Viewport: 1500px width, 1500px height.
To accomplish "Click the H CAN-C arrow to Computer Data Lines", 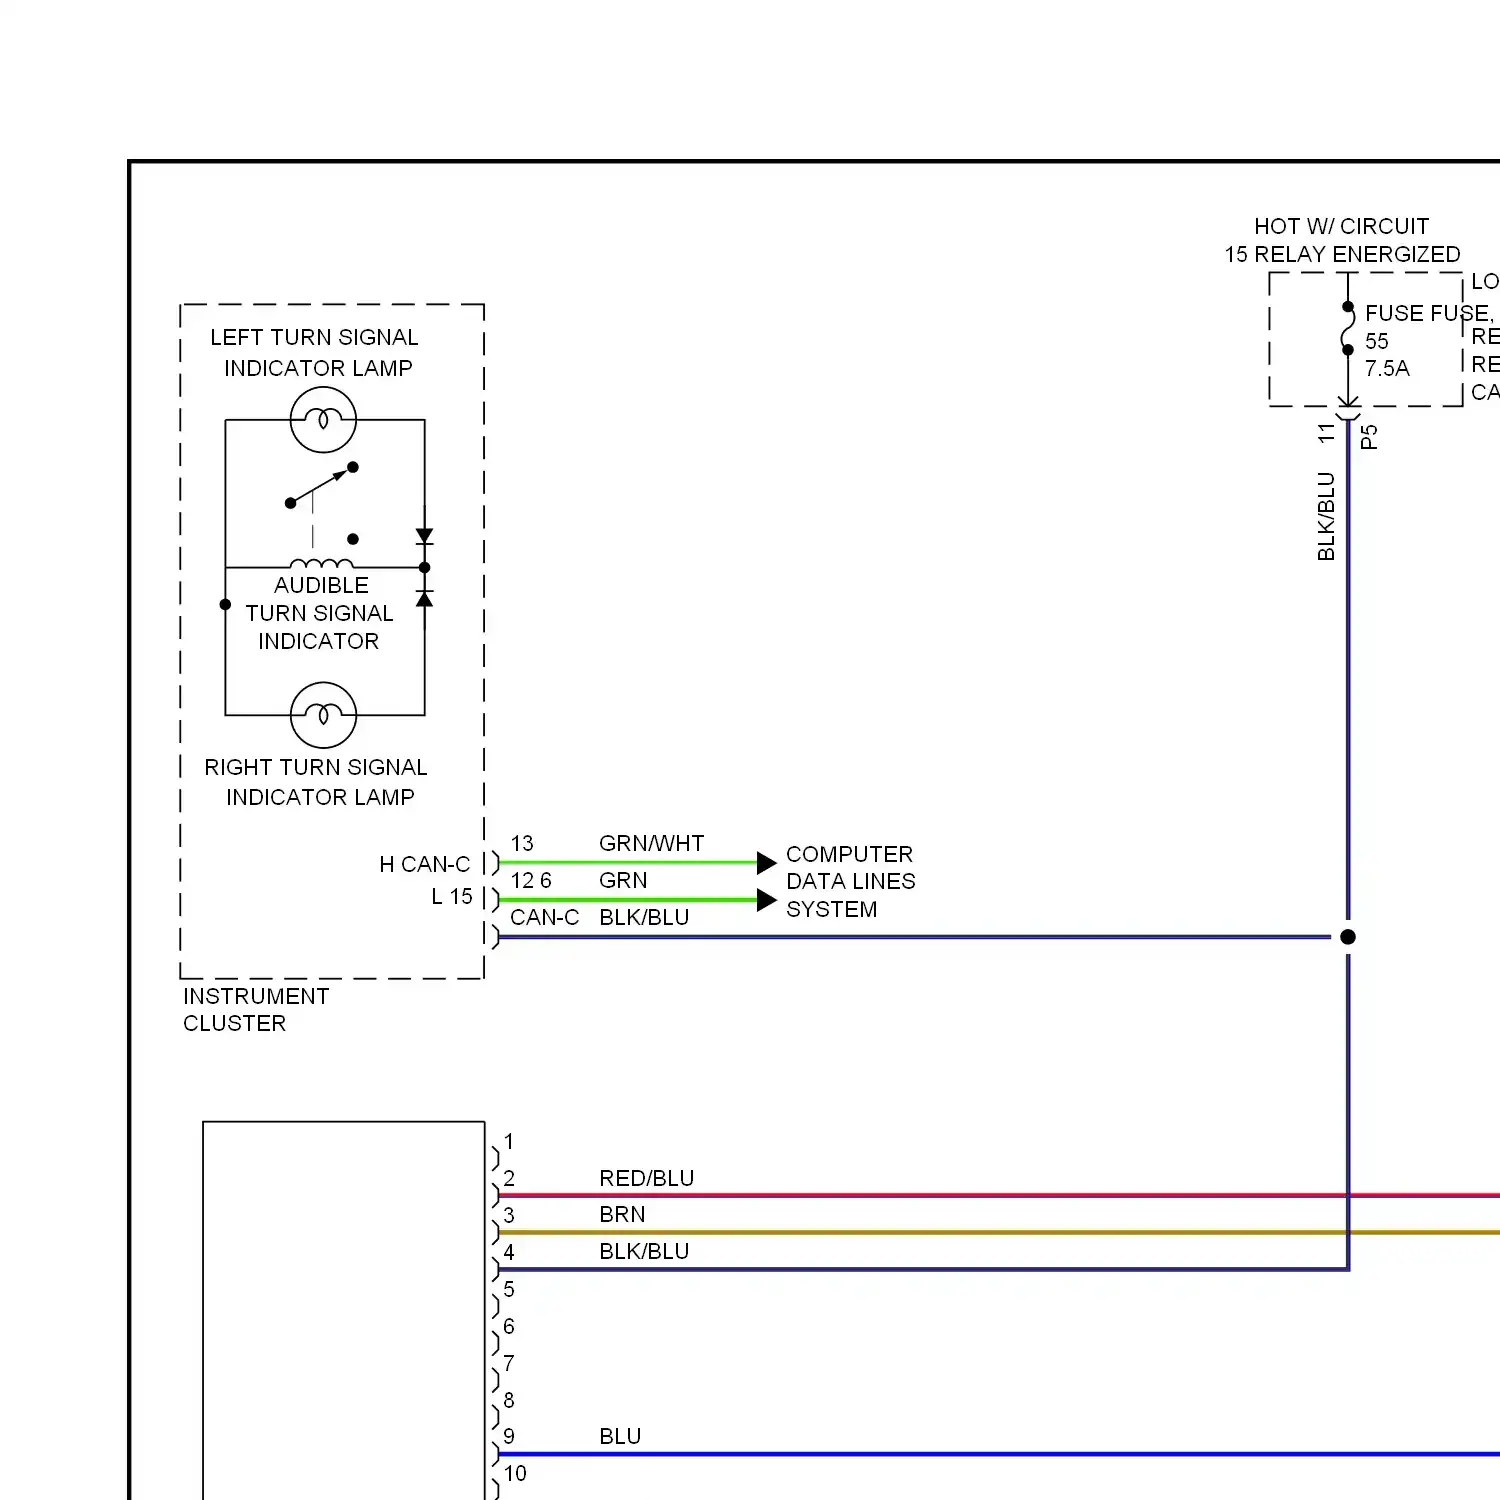I will coord(767,862).
